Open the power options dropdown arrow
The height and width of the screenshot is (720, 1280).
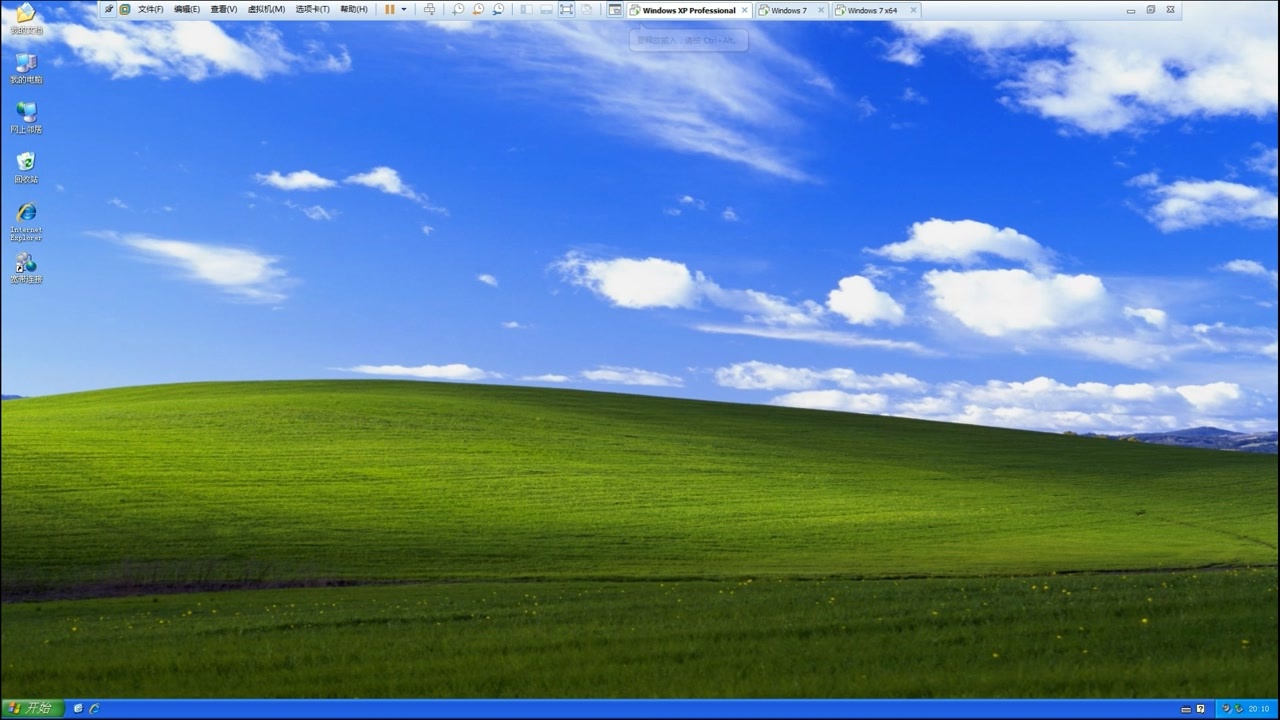pos(404,10)
